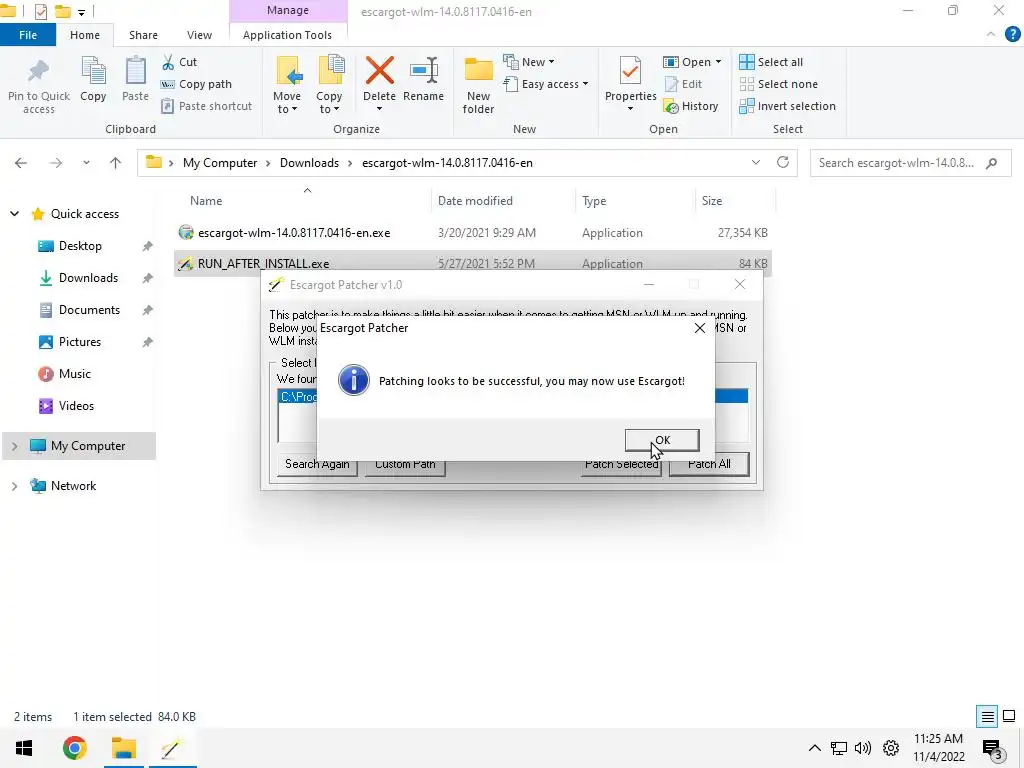Click Downloads in the address breadcrumb
This screenshot has height=768, width=1024.
pos(310,163)
